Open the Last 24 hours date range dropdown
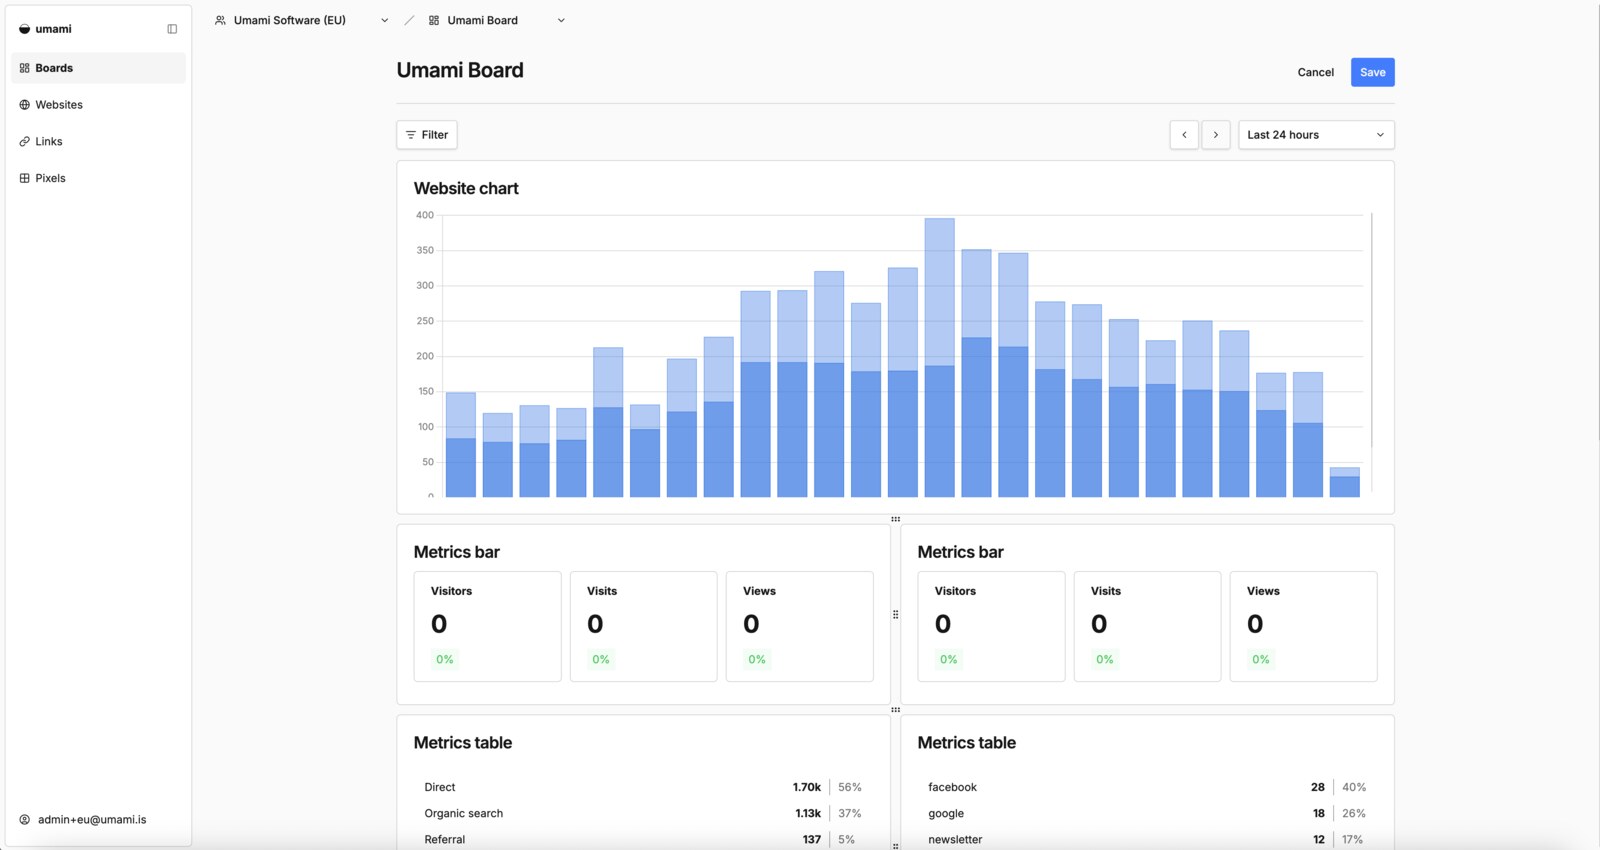 click(x=1316, y=135)
